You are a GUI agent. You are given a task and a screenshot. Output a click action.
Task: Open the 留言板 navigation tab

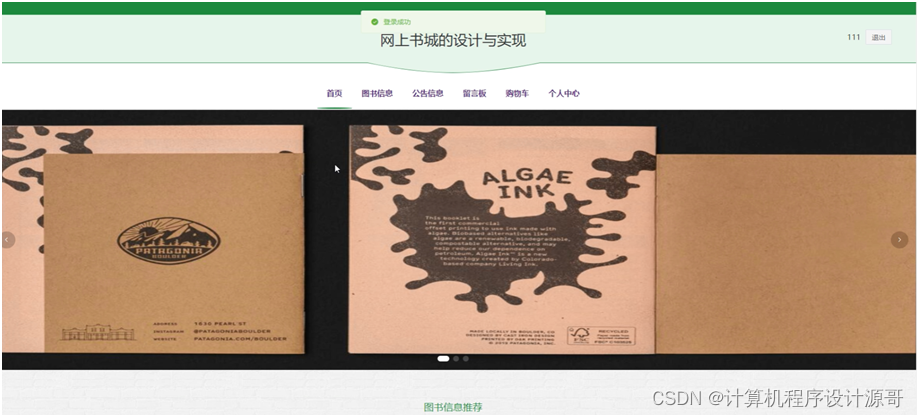coord(474,93)
